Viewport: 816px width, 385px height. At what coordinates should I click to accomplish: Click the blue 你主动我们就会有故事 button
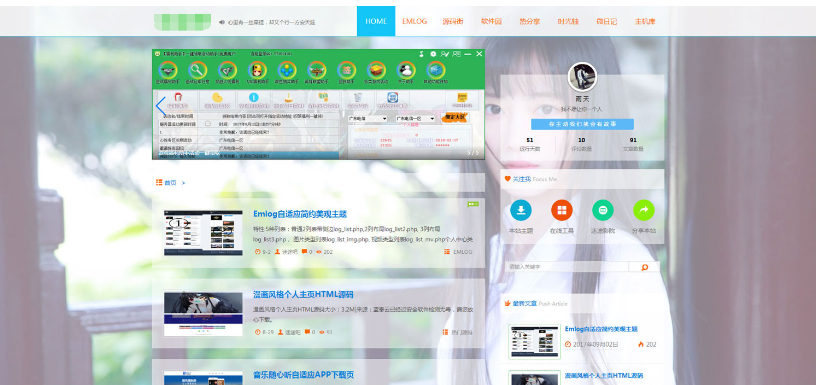click(582, 124)
